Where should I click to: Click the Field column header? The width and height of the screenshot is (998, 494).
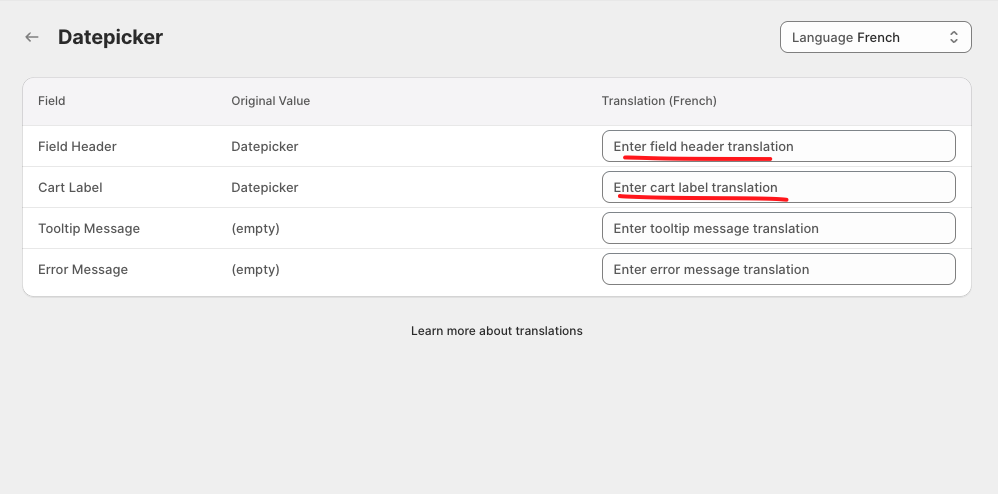[52, 101]
